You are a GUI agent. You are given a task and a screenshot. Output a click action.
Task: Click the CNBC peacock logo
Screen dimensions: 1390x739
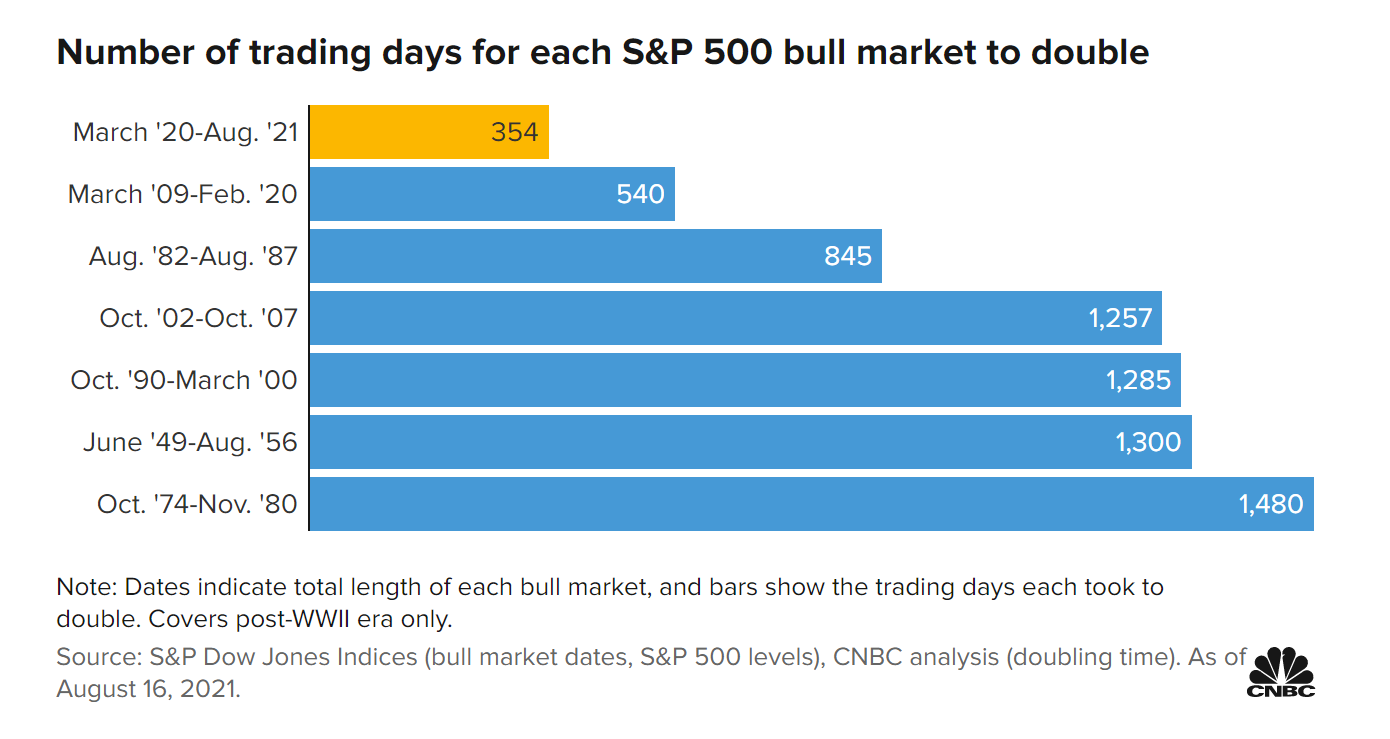(x=1280, y=672)
